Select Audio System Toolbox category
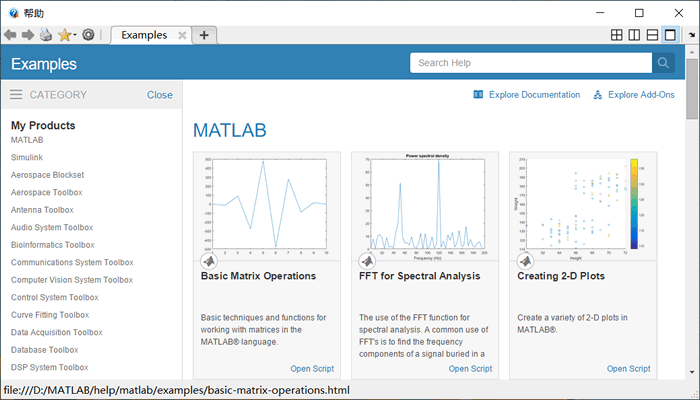This screenshot has height=400, width=700. pos(52,227)
